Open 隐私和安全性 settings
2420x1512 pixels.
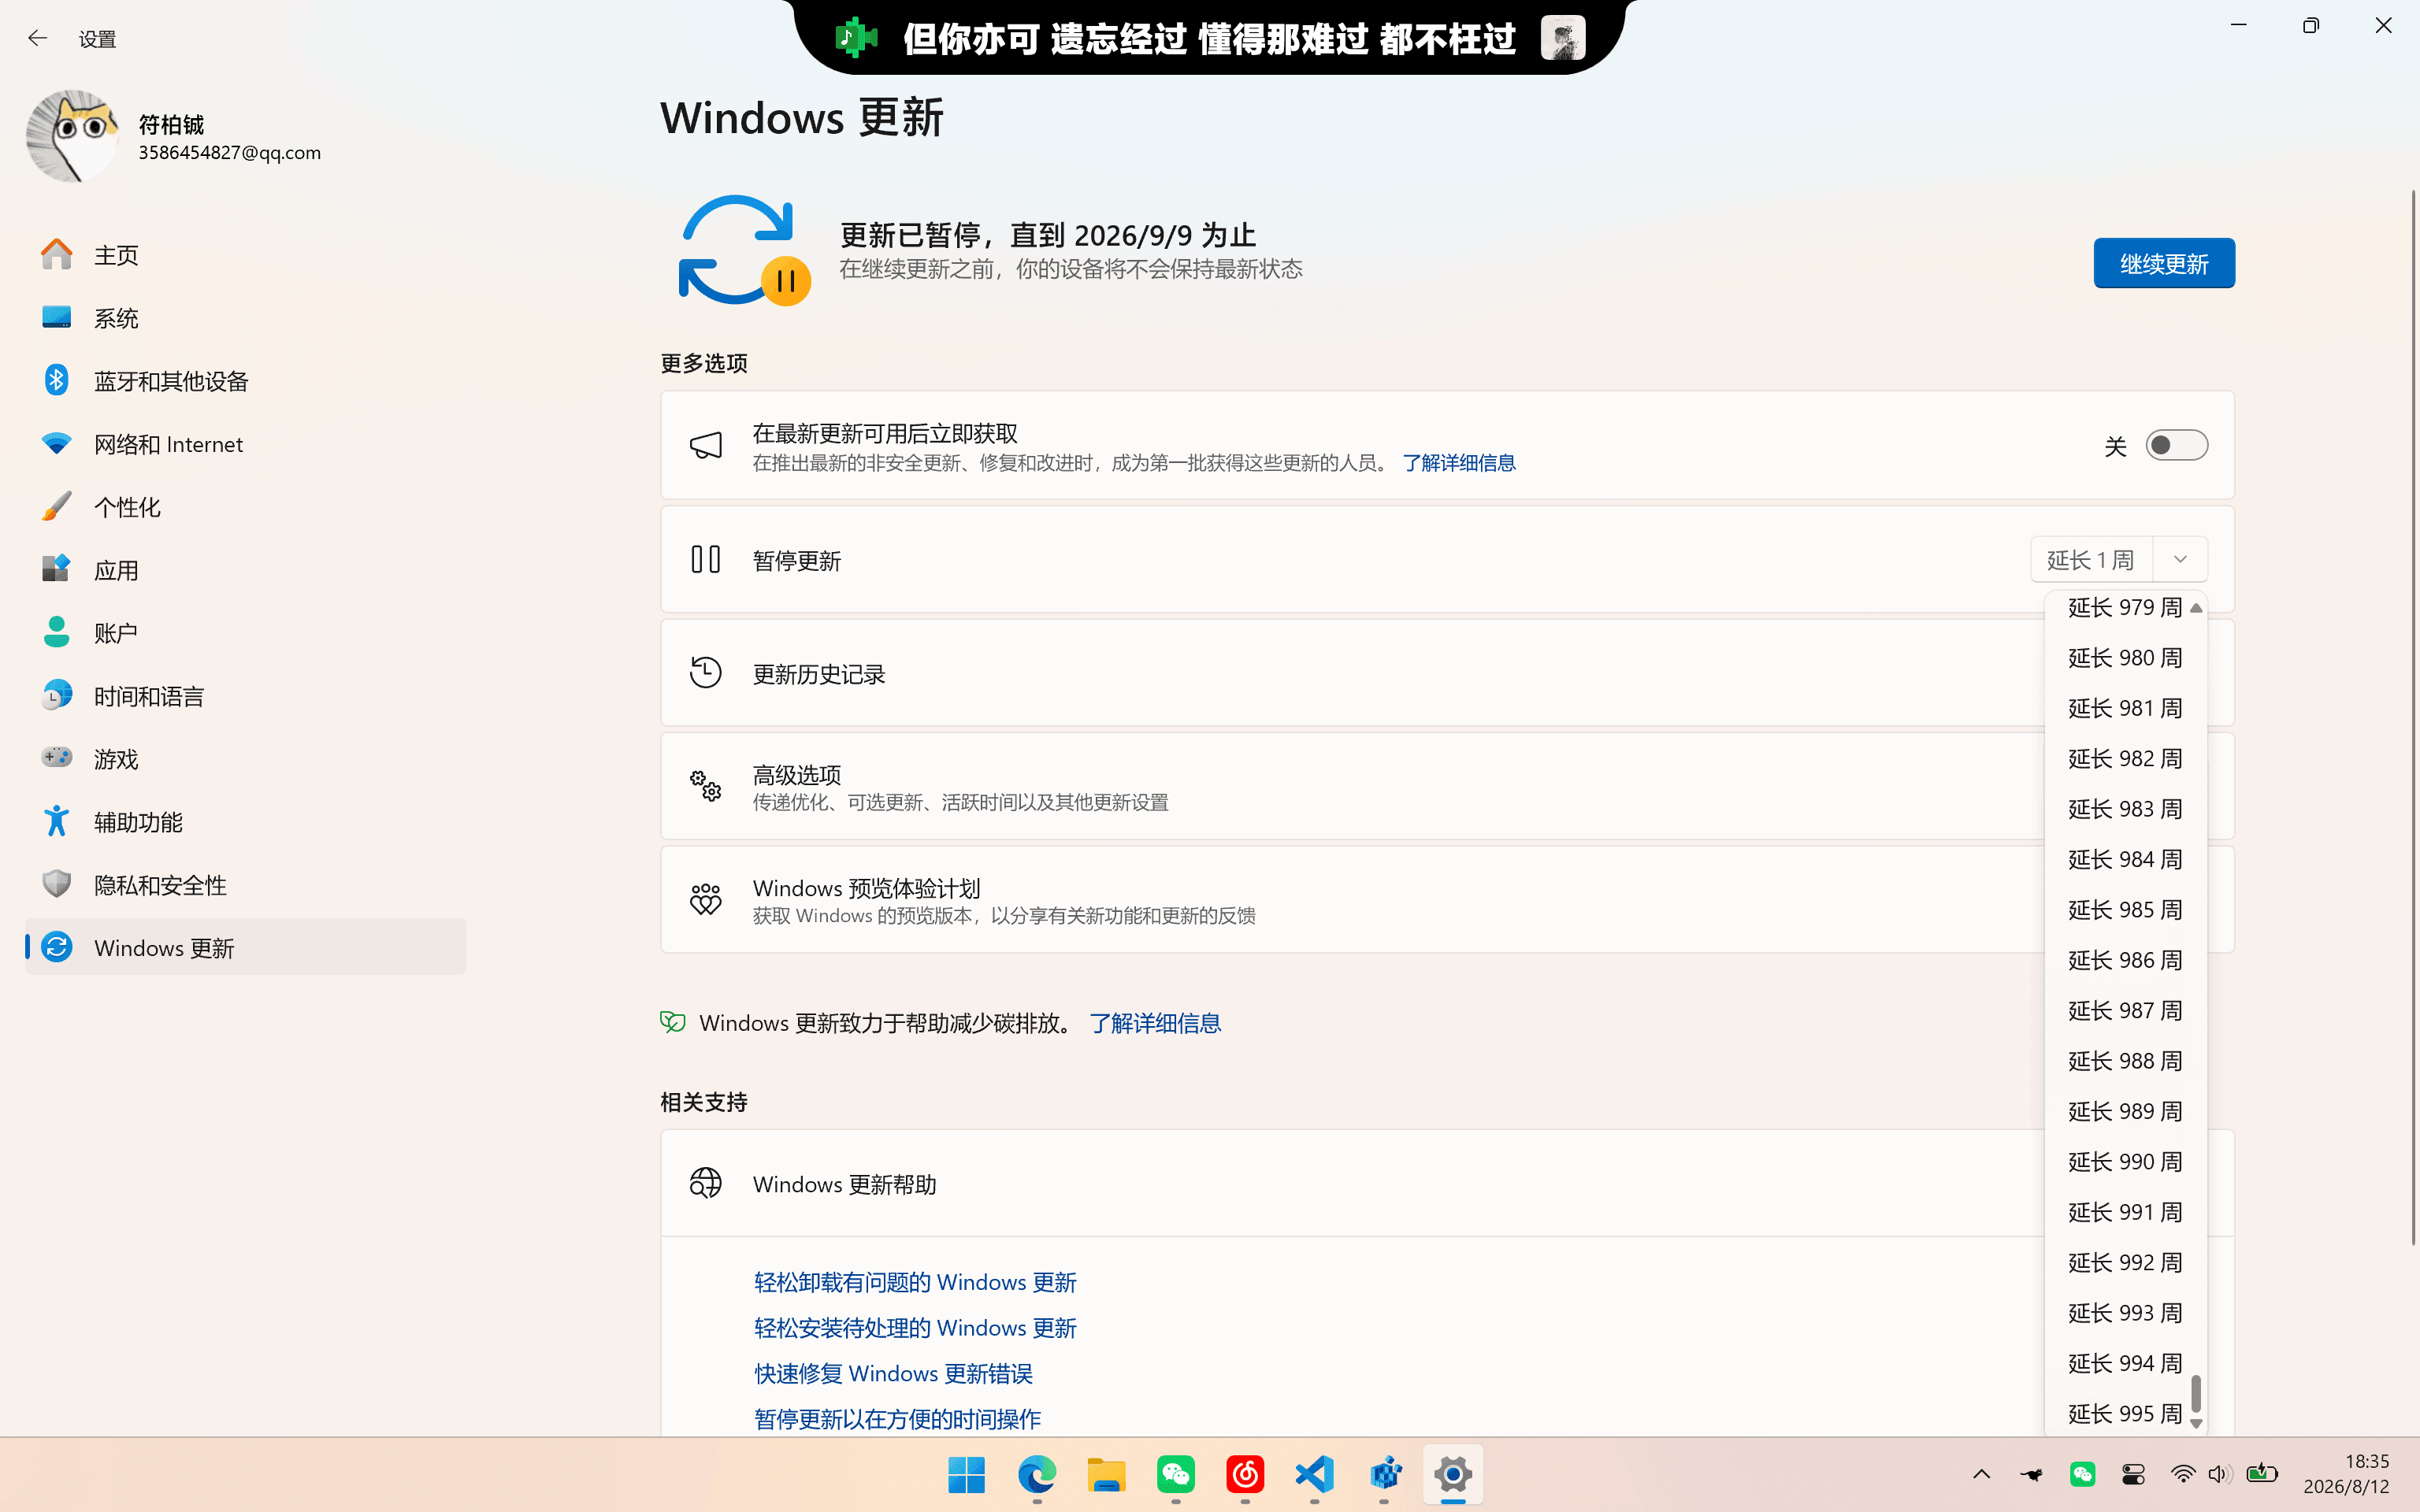(x=245, y=885)
